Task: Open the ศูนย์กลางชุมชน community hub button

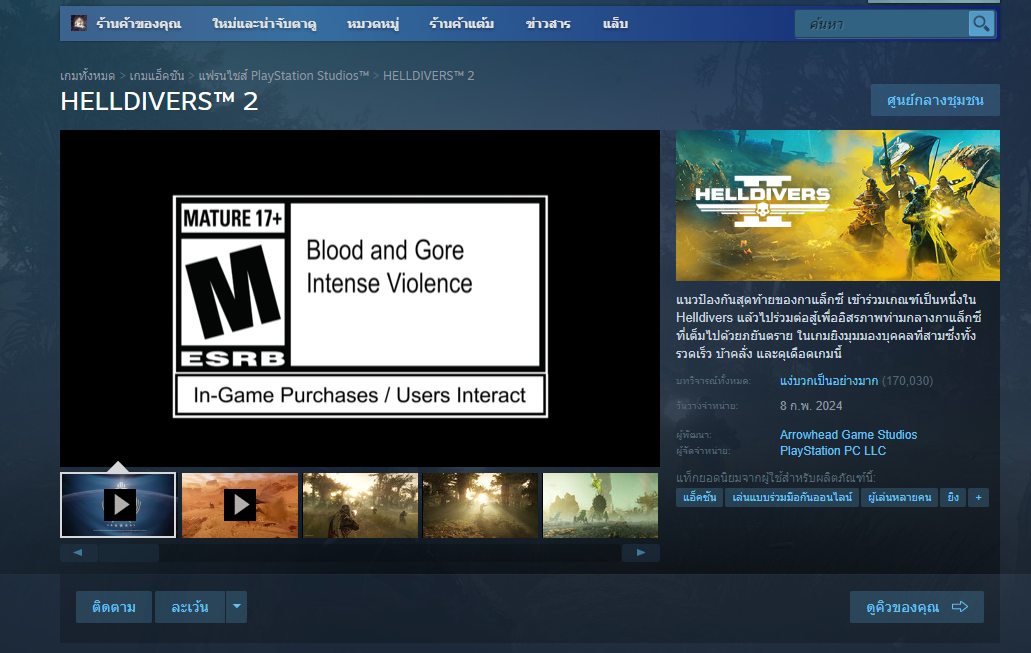Action: point(935,100)
